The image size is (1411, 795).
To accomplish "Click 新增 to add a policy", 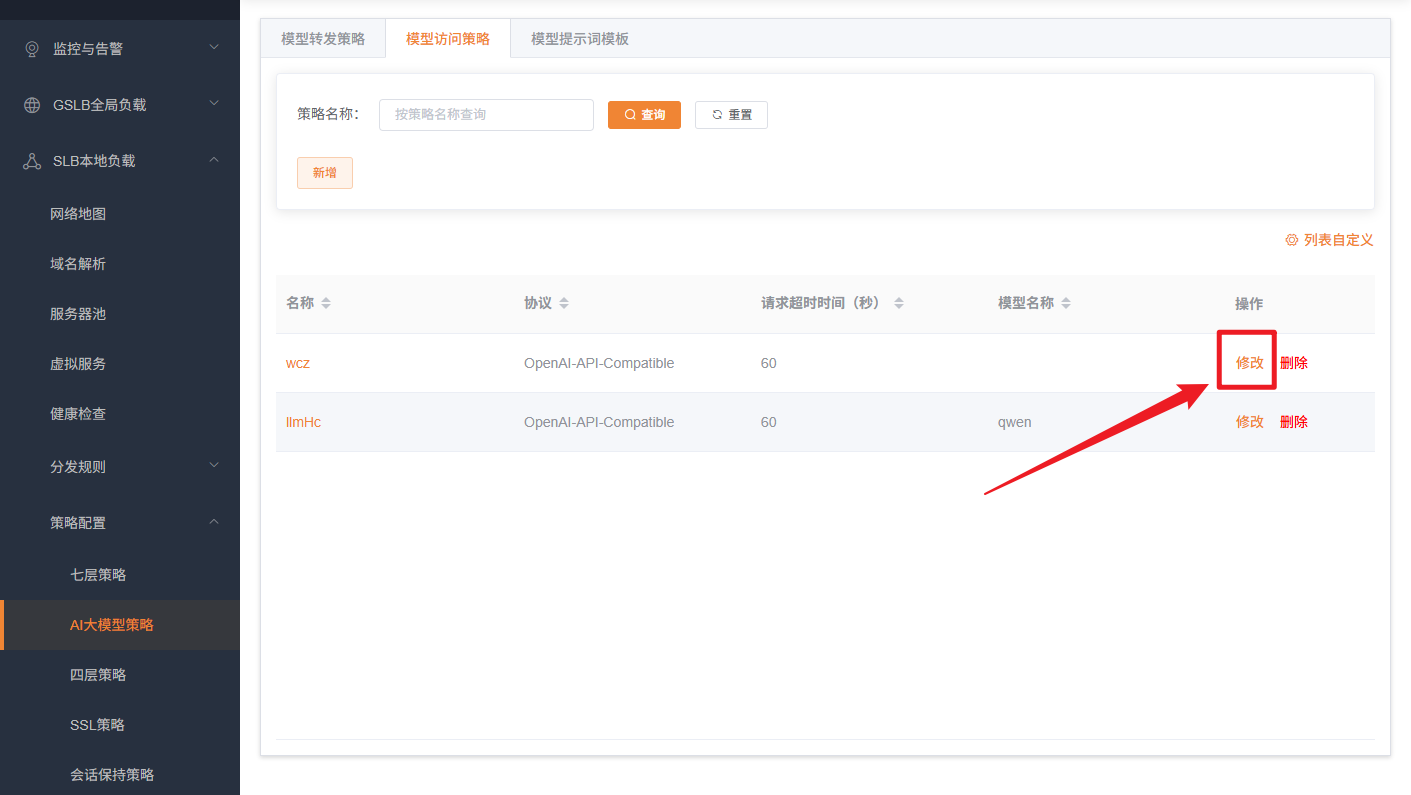I will 324,173.
